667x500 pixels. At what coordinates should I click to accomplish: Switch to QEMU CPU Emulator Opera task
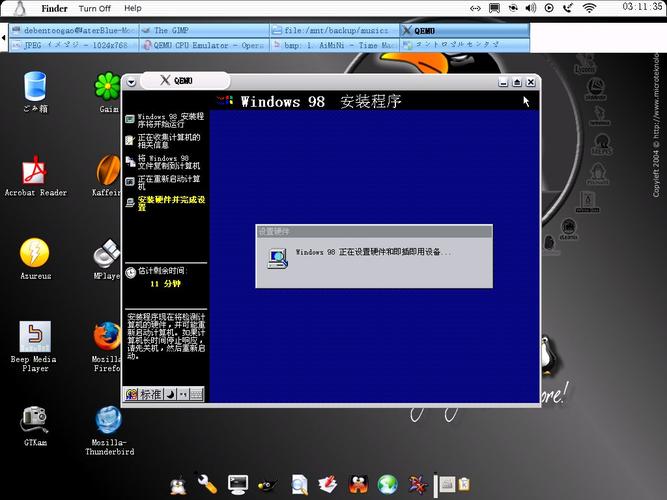coord(205,45)
